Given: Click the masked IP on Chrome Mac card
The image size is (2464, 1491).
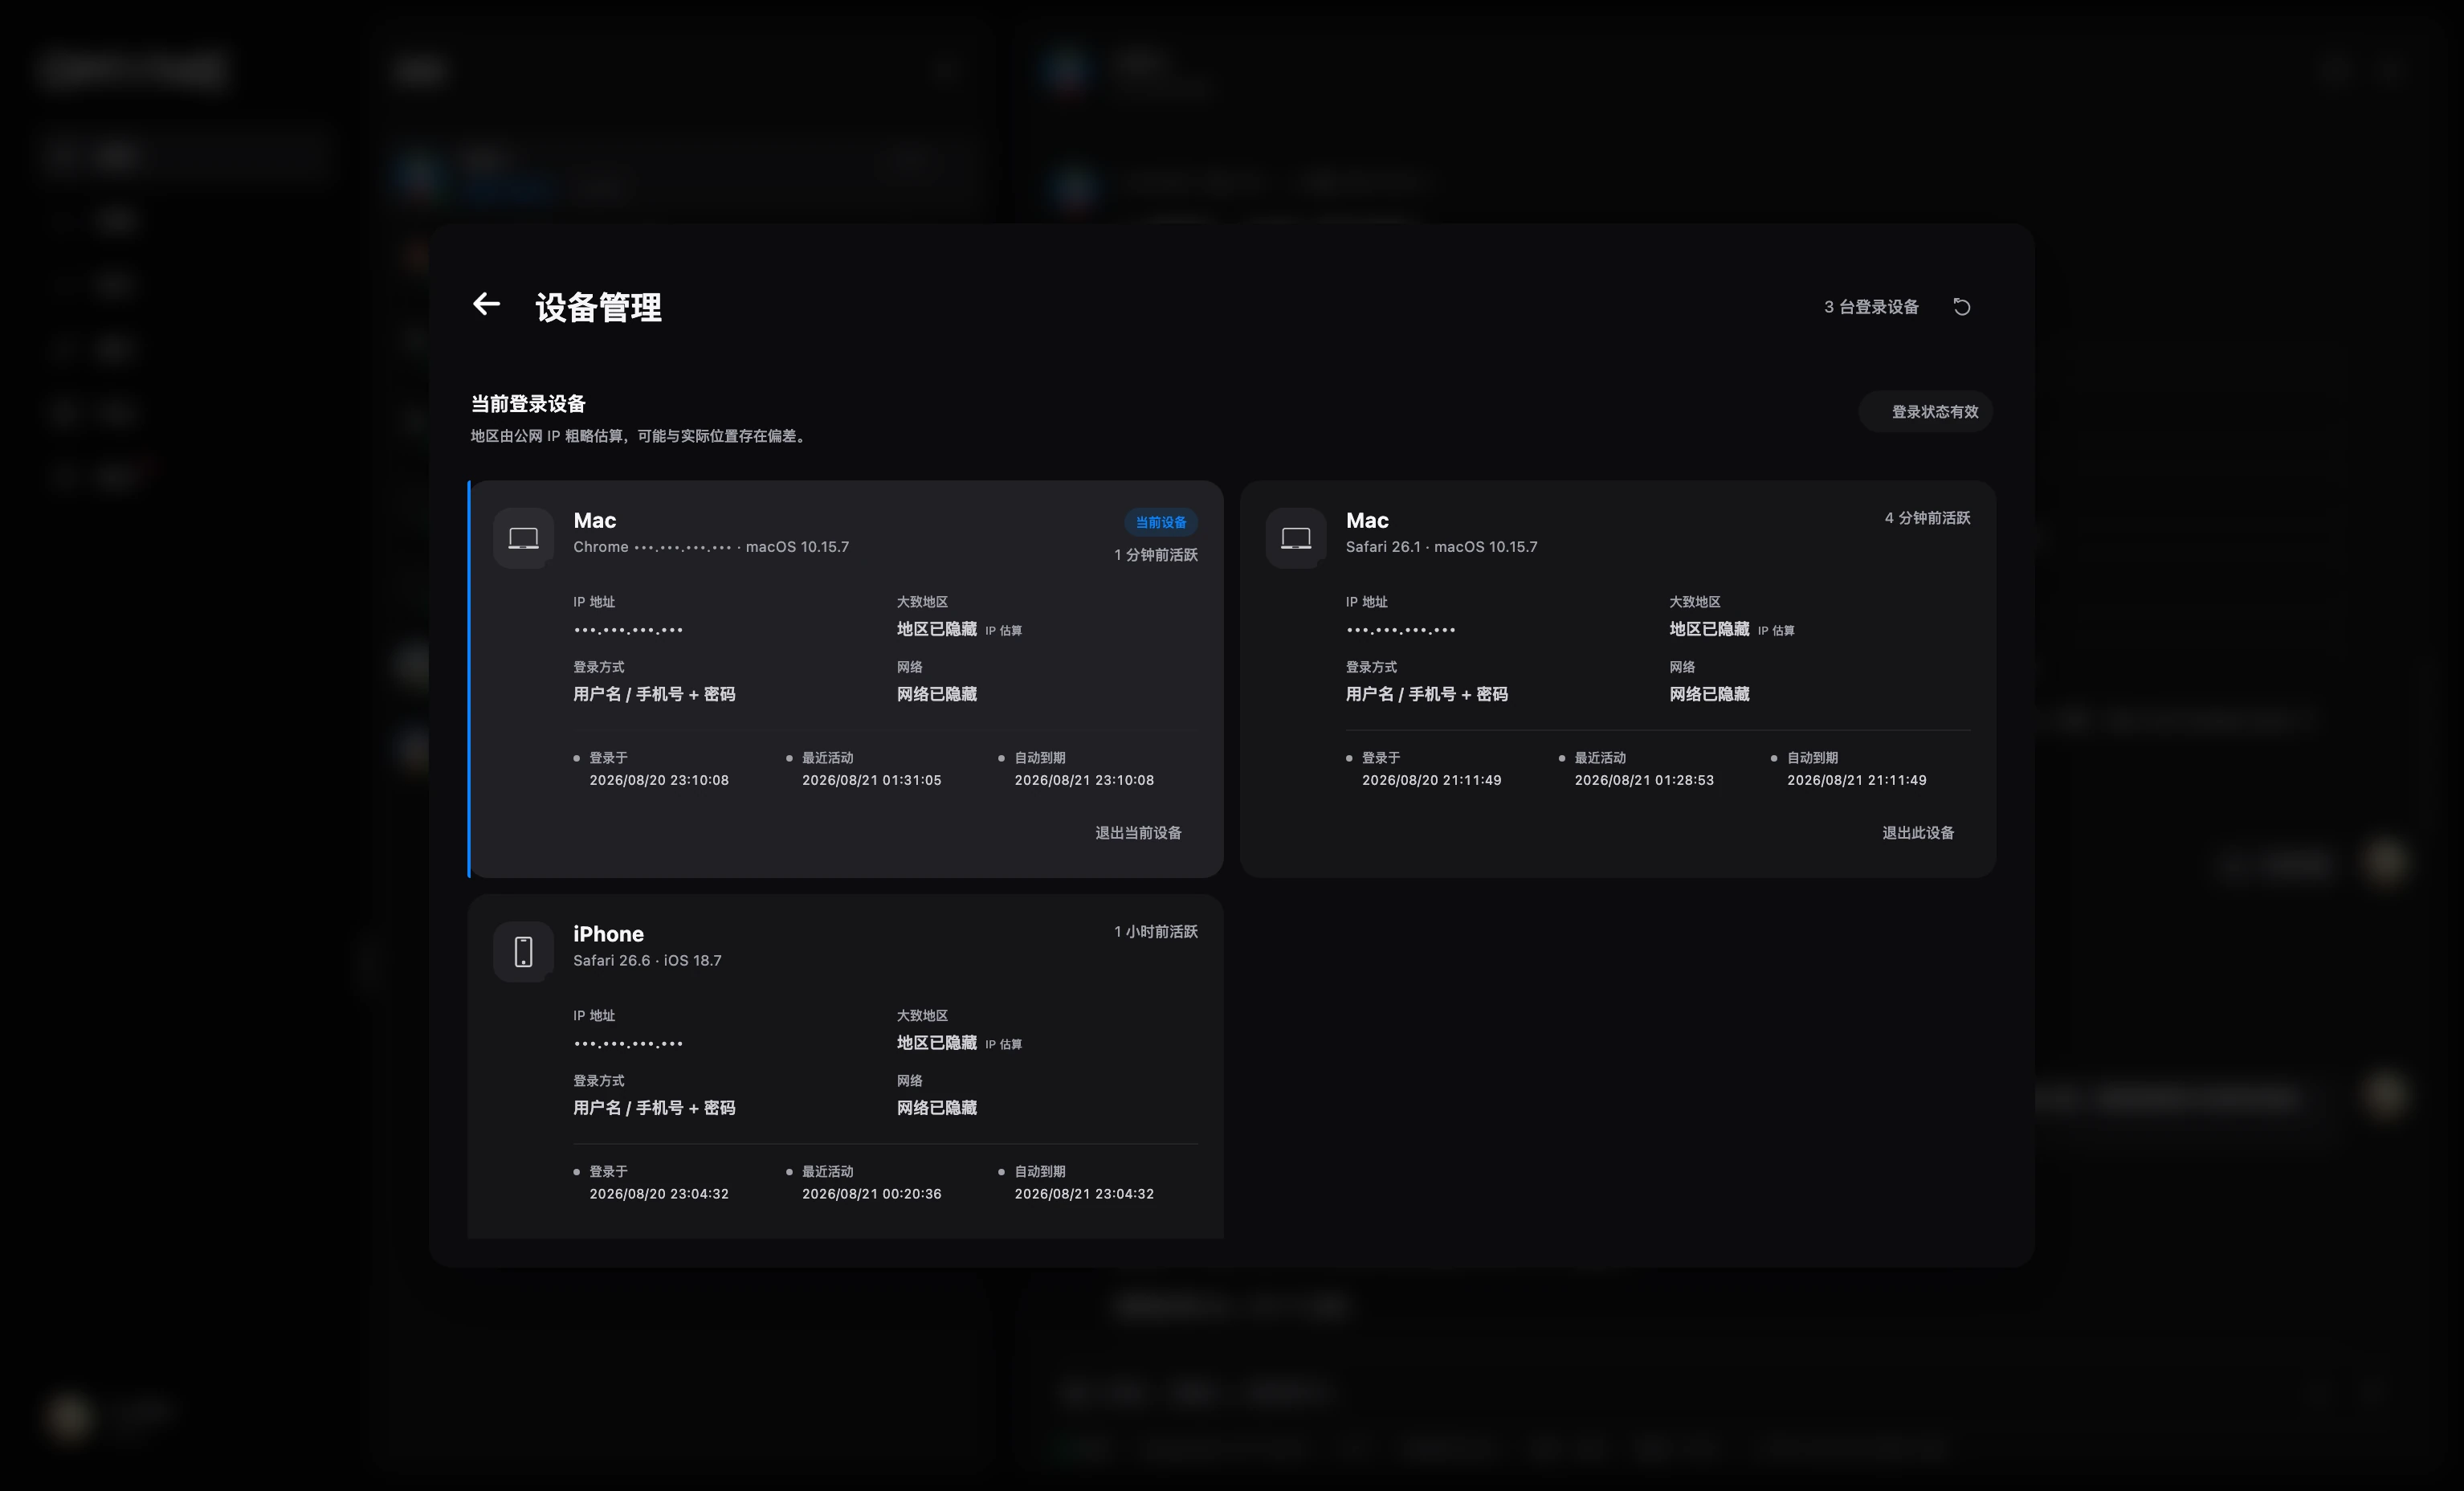Looking at the screenshot, I should [x=628, y=630].
